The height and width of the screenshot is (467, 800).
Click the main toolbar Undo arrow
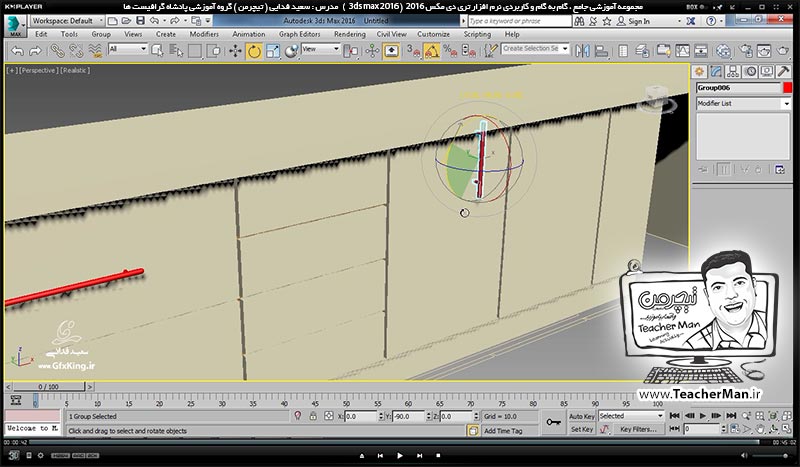coord(17,51)
